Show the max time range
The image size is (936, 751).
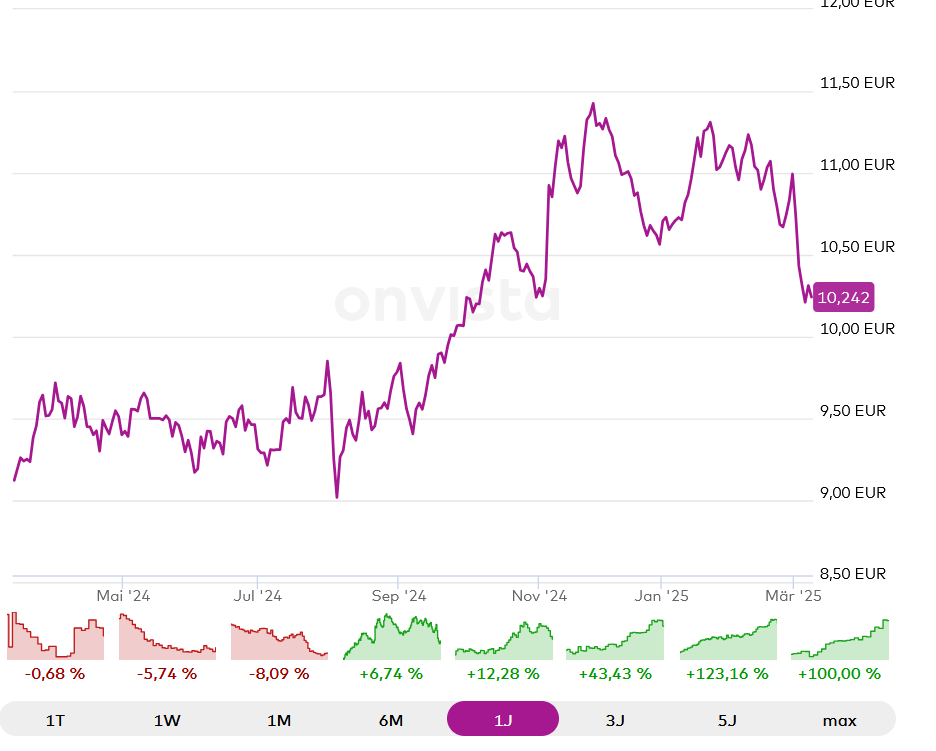839,720
